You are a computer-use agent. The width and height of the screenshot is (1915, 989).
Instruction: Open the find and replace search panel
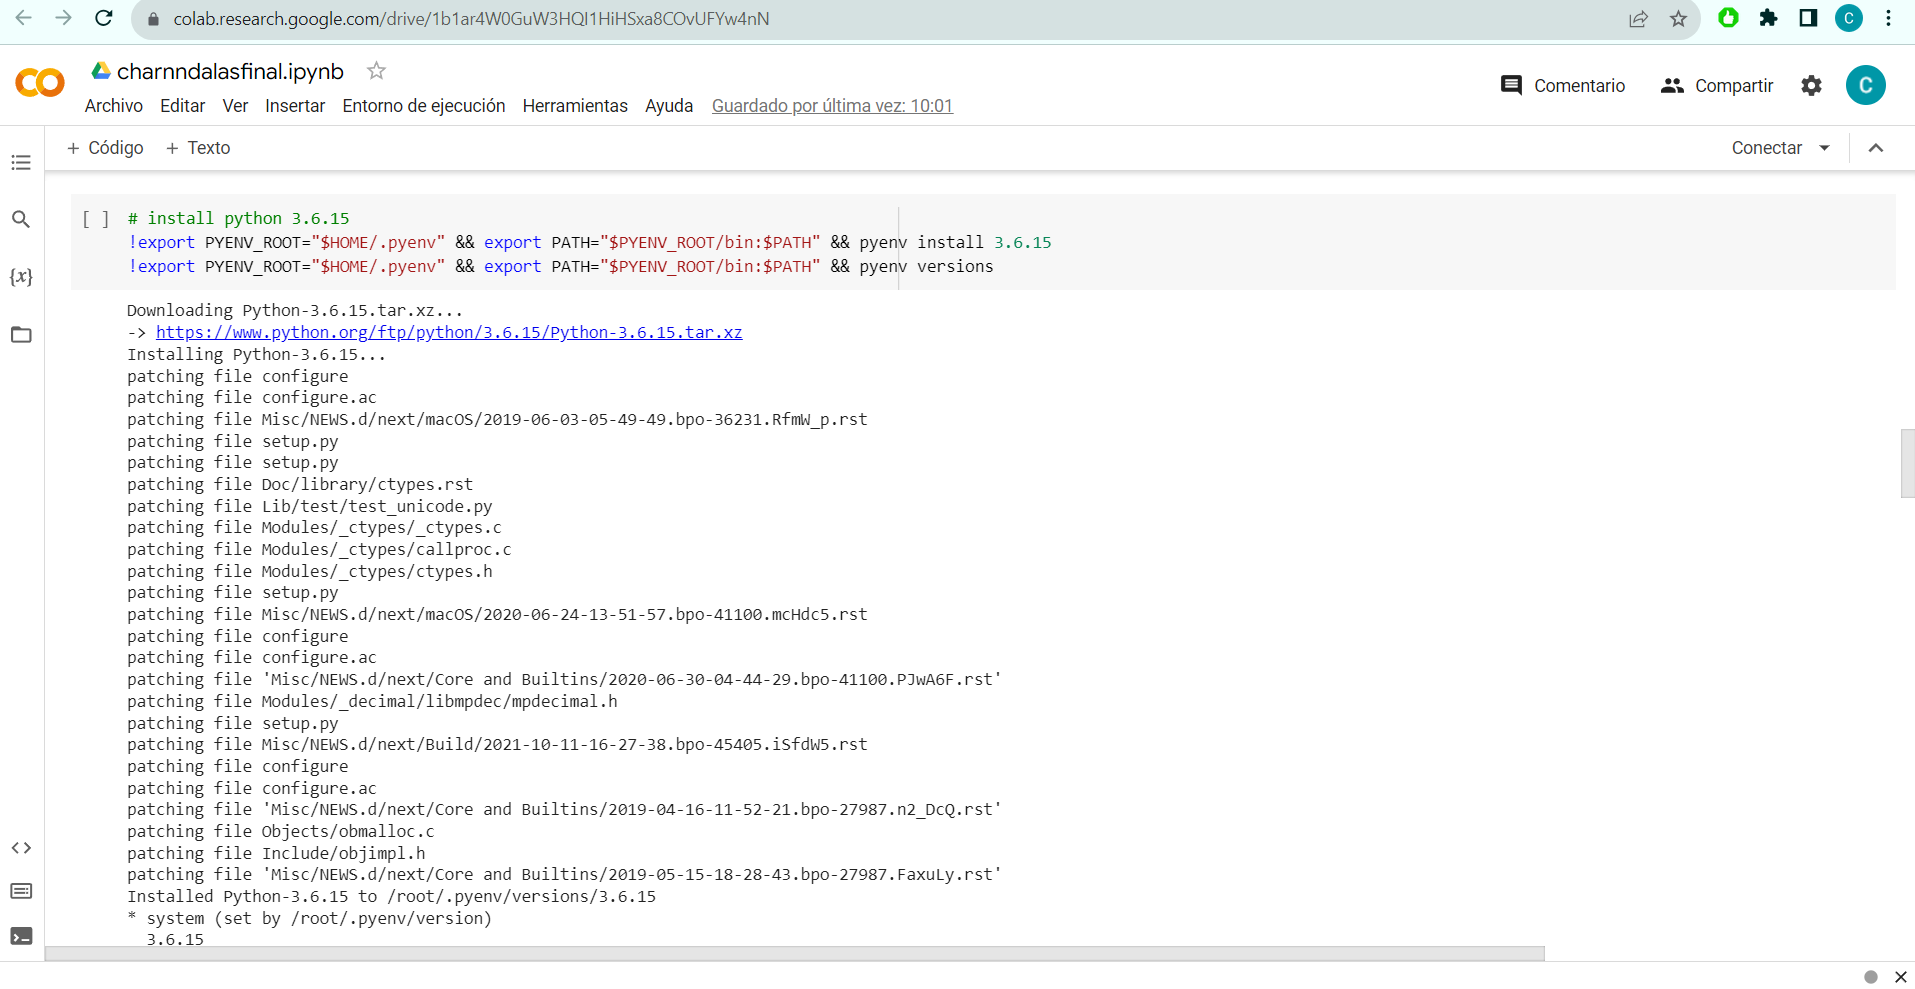pyautogui.click(x=21, y=219)
